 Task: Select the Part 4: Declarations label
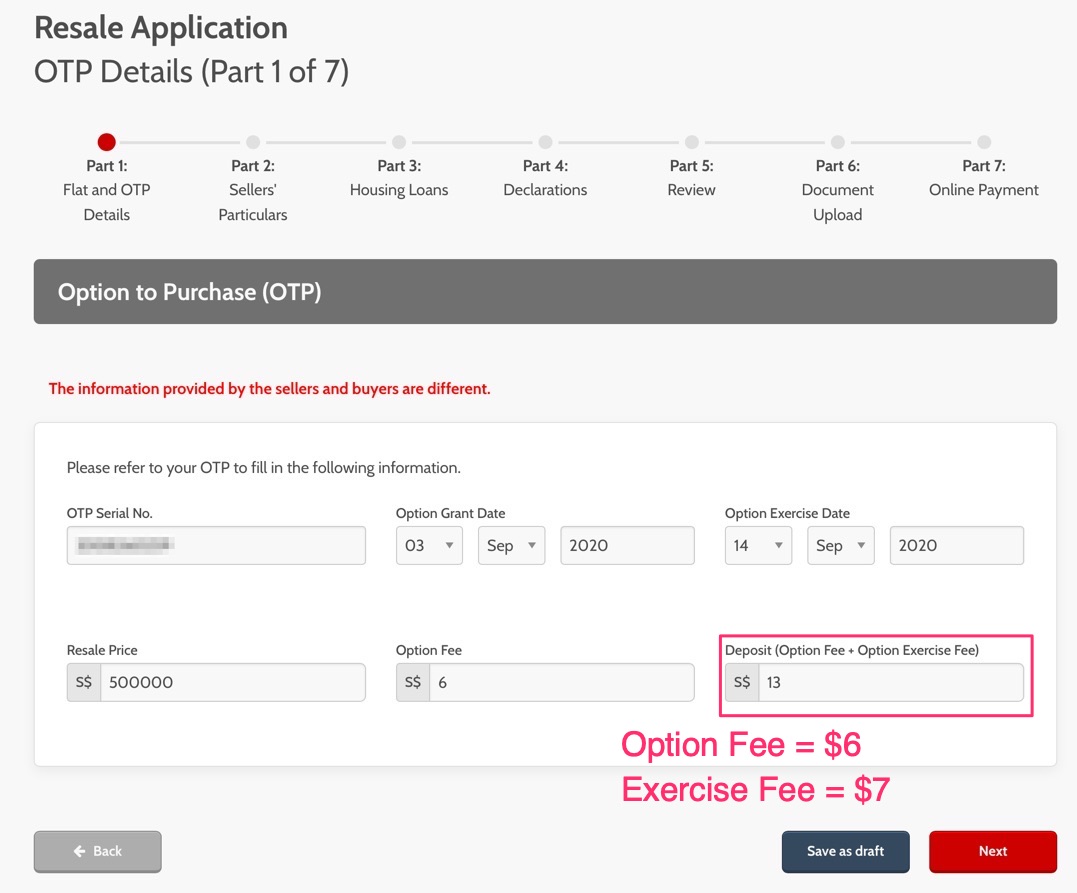[545, 178]
